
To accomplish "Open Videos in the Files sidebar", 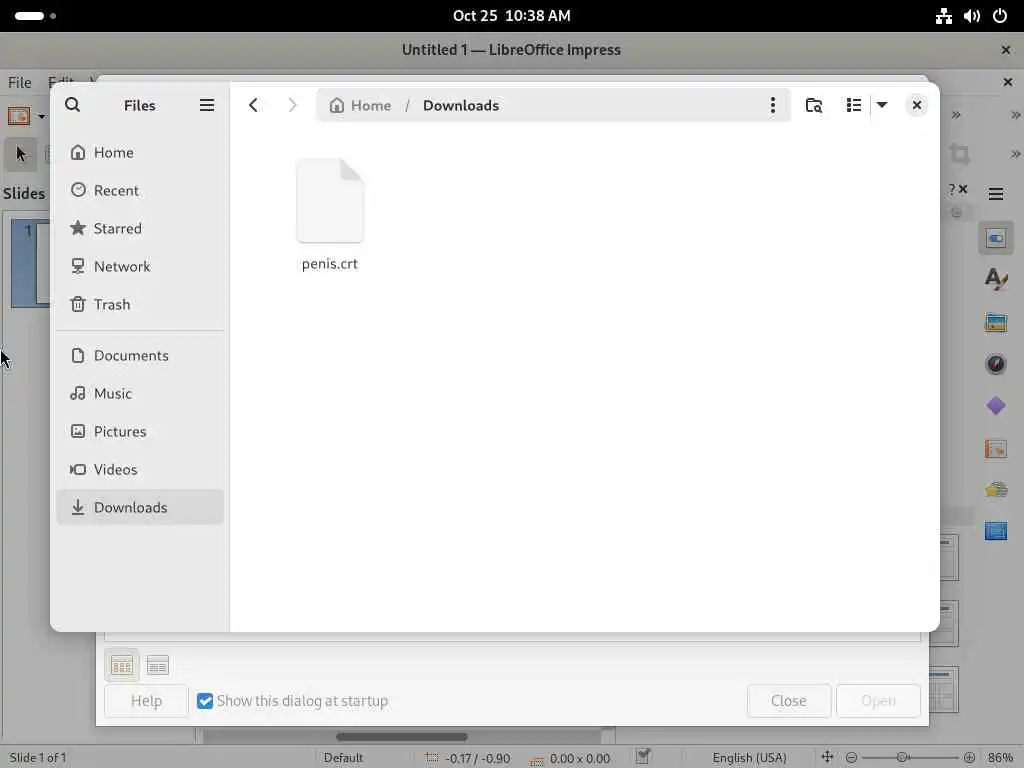I will coord(140,469).
